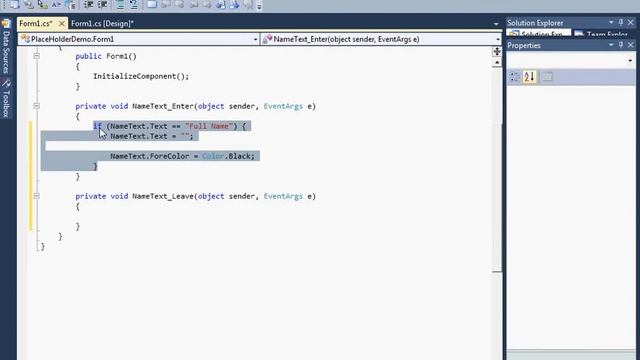Click the Display Parameter Info toolbar icon
640x360 pixels.
(29, 4)
